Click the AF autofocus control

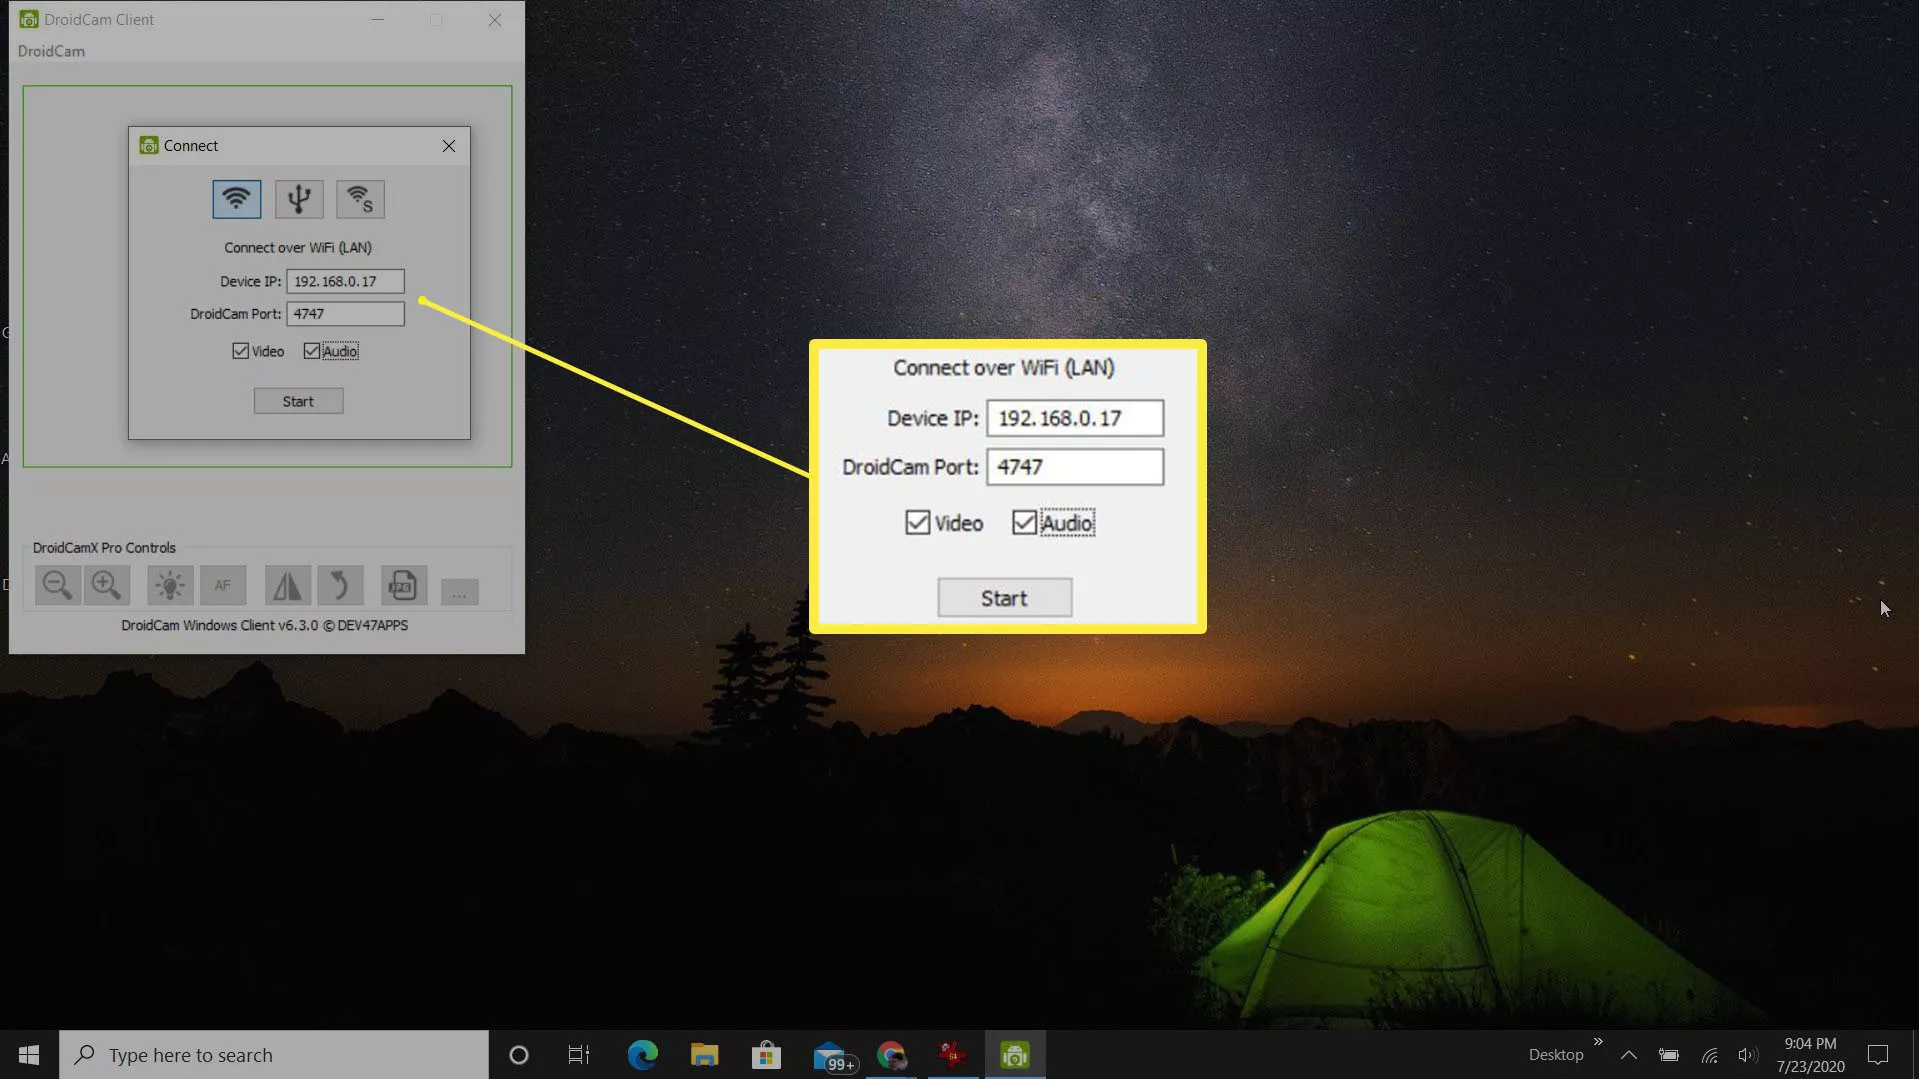[222, 585]
